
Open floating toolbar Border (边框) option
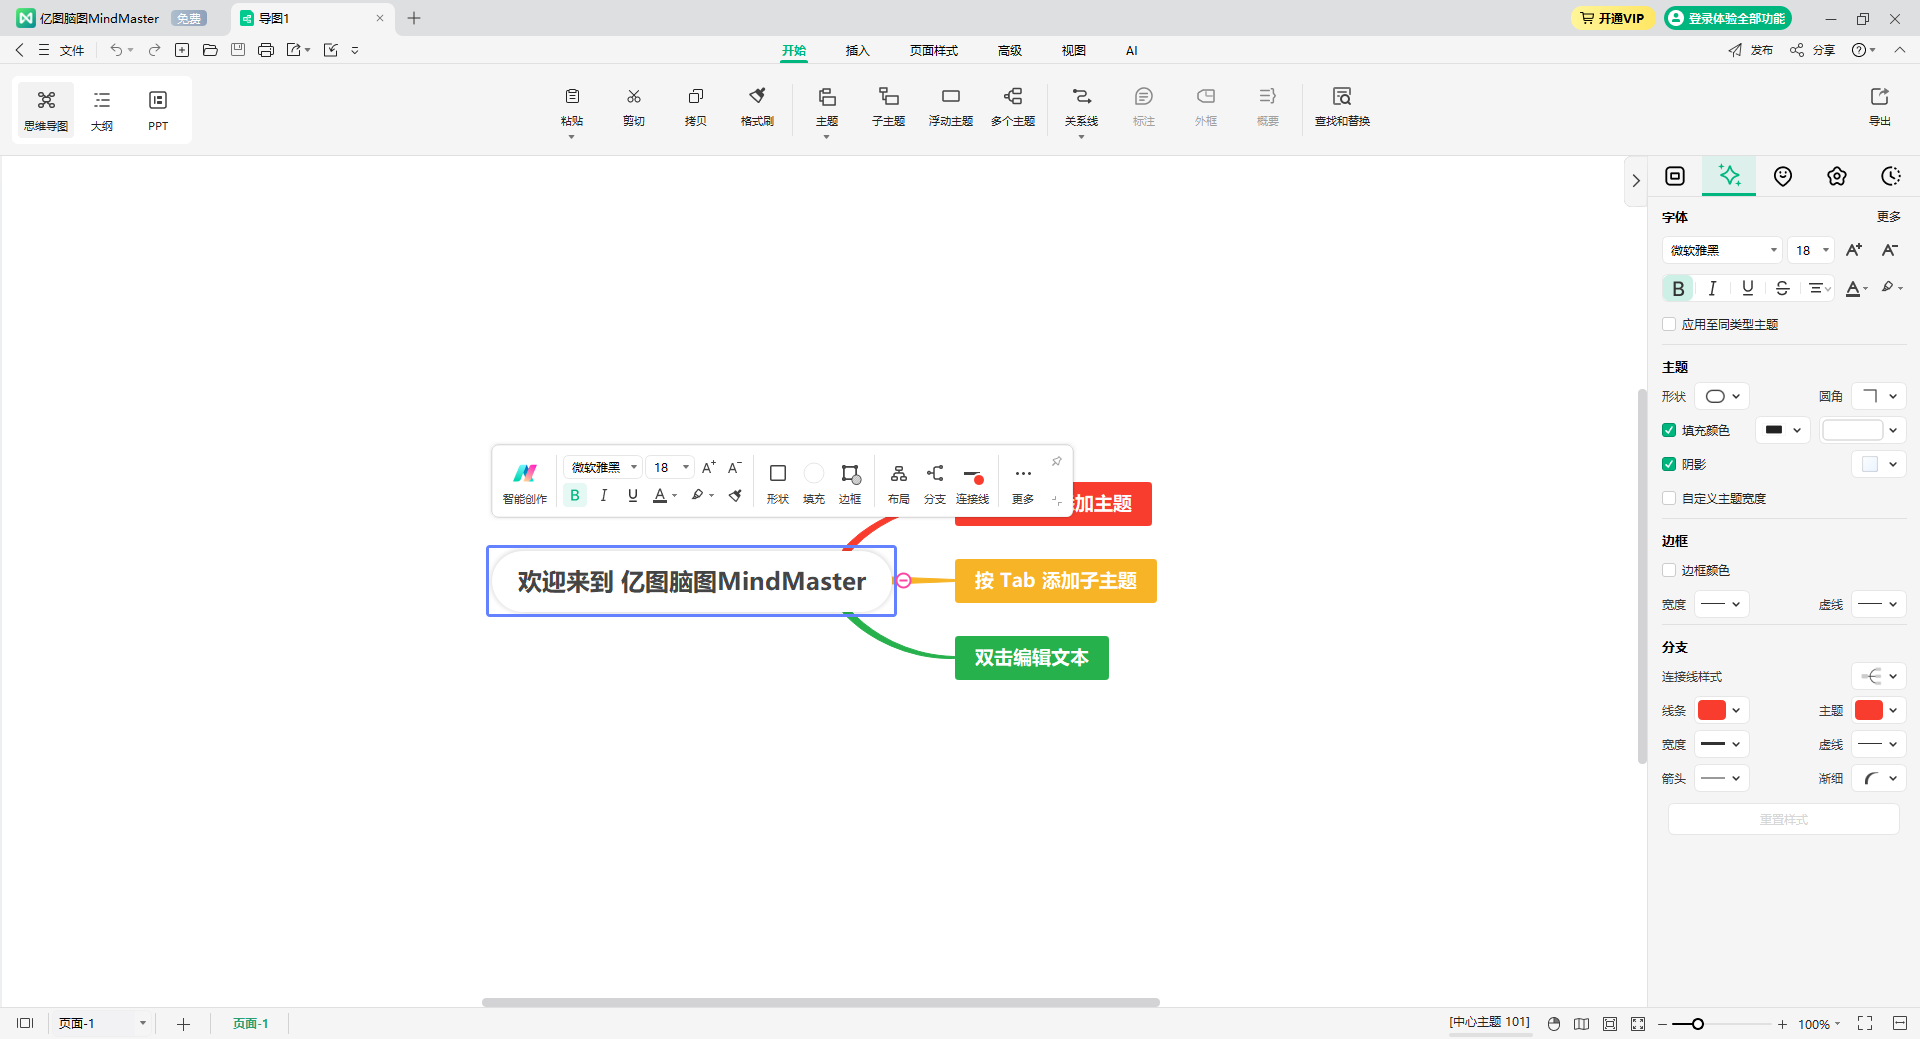pos(850,482)
